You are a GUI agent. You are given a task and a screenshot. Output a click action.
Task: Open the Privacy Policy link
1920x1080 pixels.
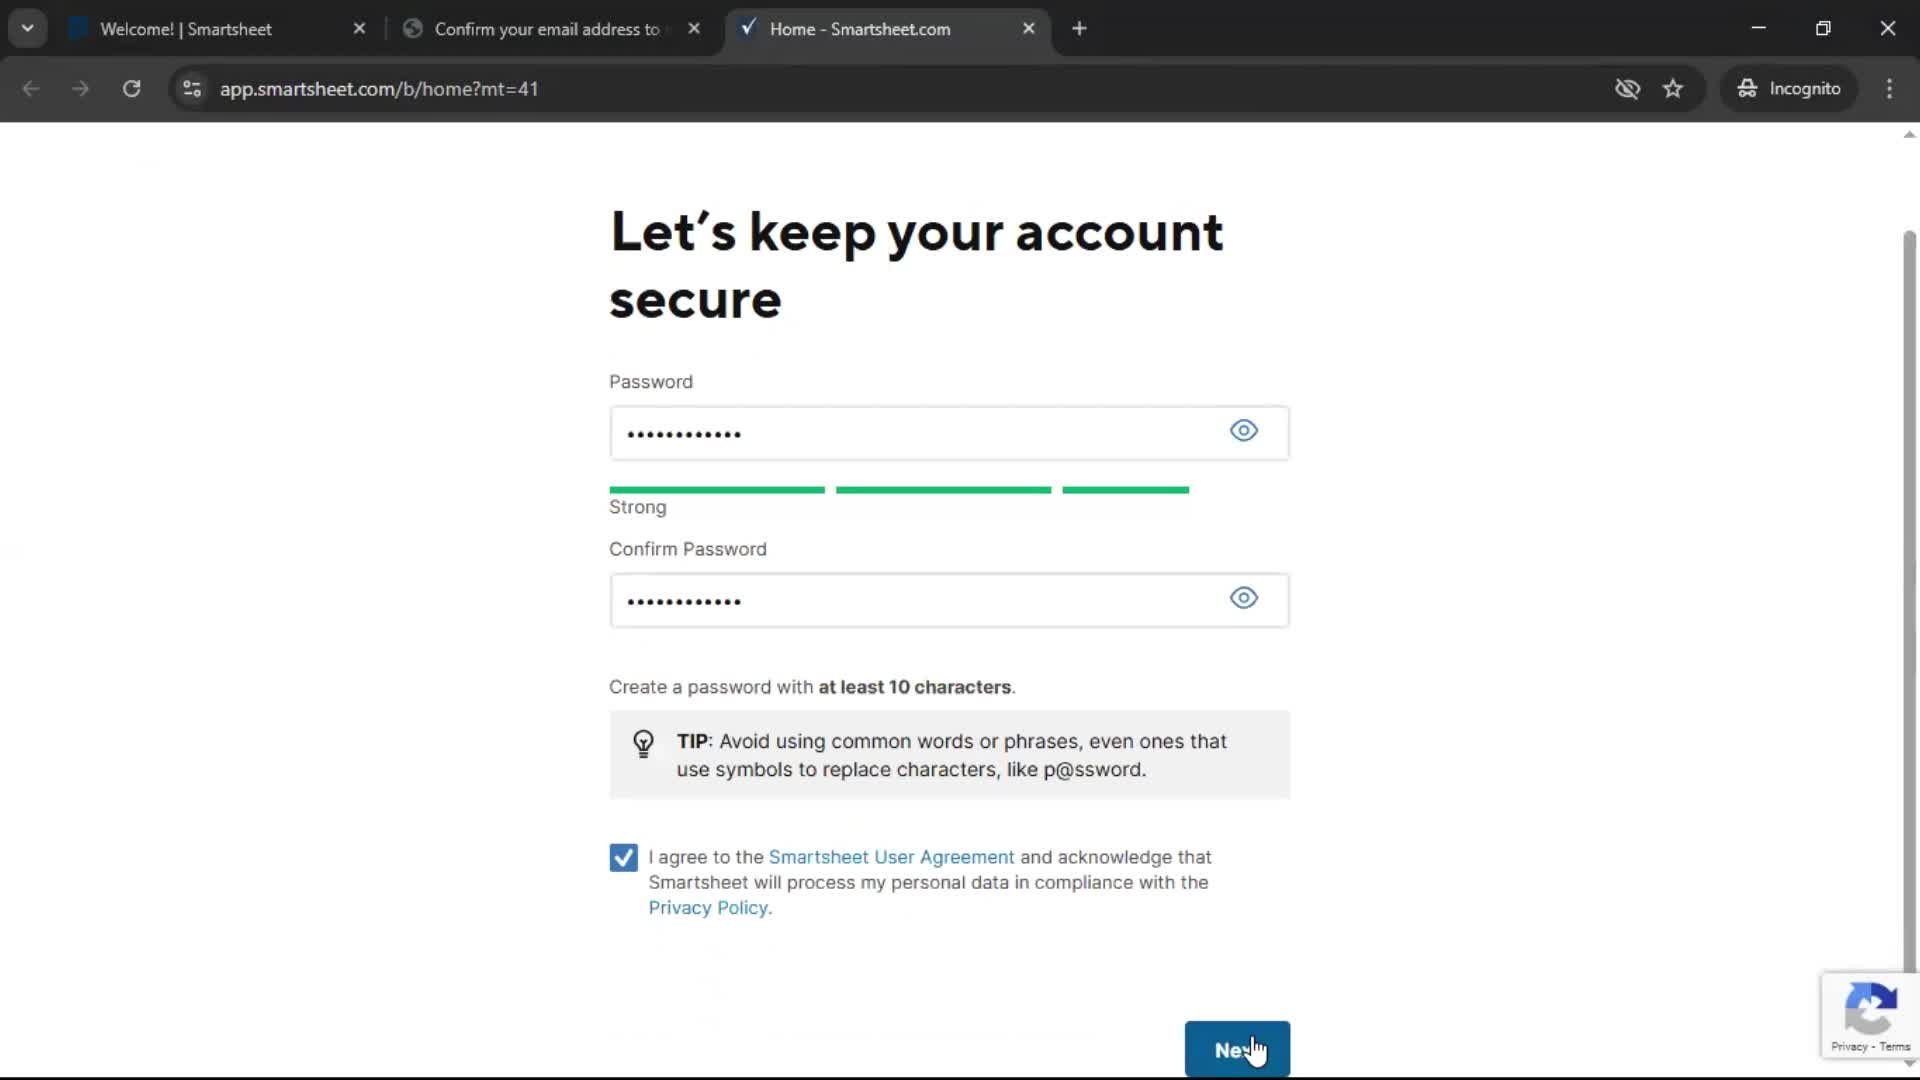tap(707, 908)
